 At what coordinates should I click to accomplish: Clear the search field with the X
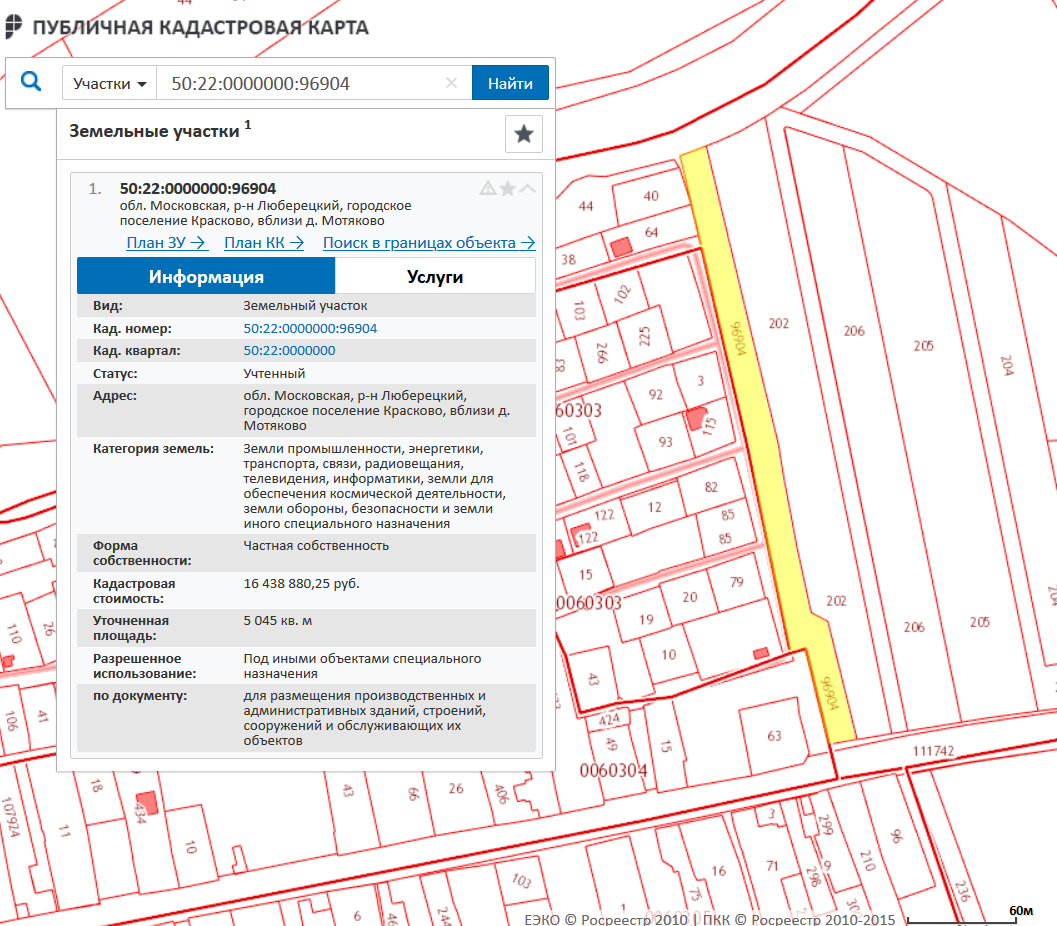point(451,84)
